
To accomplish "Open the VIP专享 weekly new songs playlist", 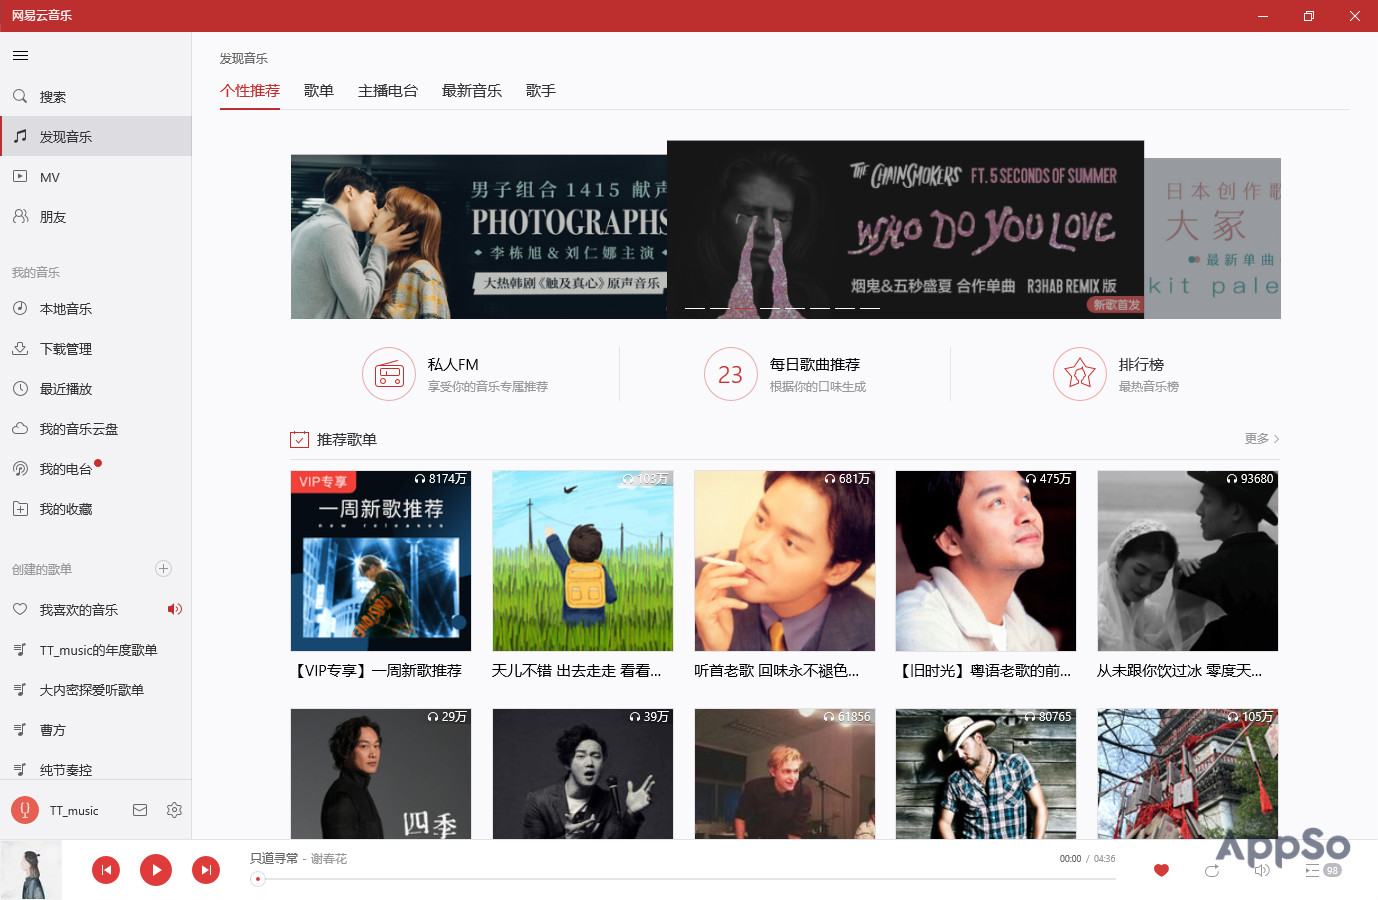I will 380,561.
